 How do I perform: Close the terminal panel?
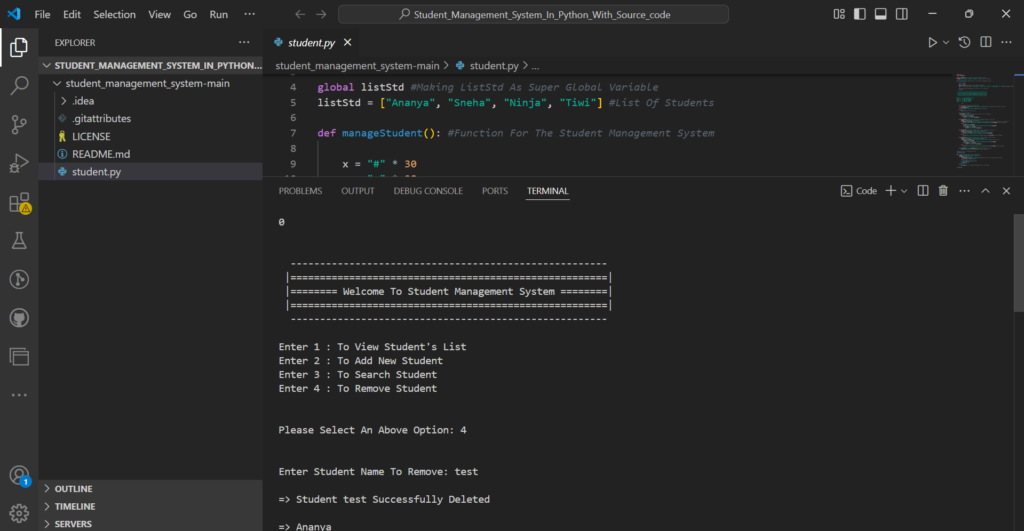pos(1006,191)
